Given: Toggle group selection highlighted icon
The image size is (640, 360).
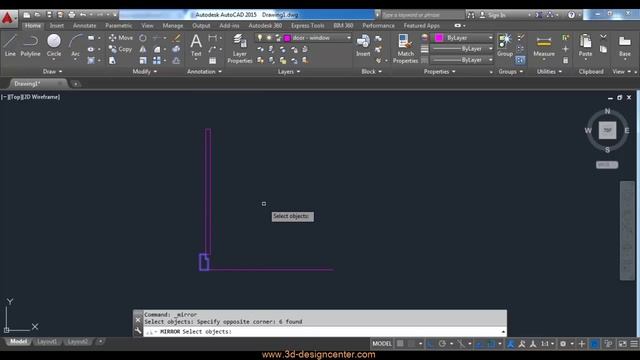Looking at the screenshot, I should pyautogui.click(x=520, y=60).
